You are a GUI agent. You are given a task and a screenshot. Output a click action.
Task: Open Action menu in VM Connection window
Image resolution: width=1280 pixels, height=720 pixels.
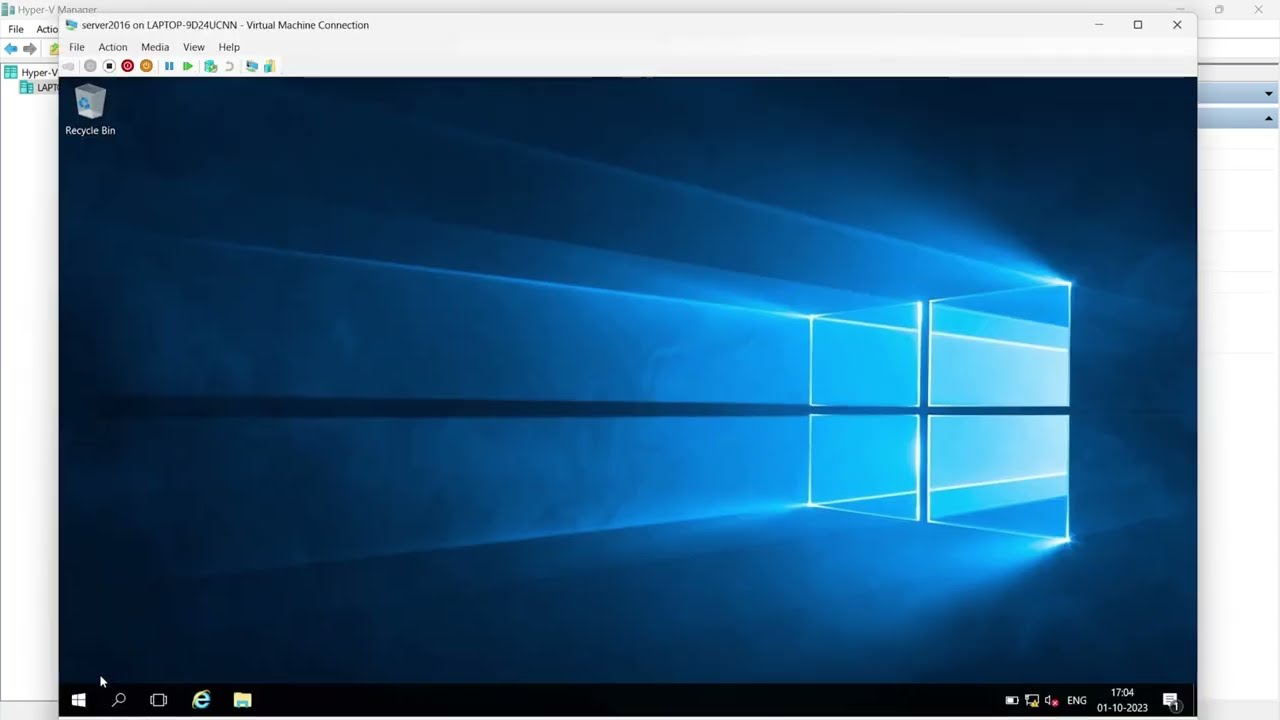click(x=113, y=47)
